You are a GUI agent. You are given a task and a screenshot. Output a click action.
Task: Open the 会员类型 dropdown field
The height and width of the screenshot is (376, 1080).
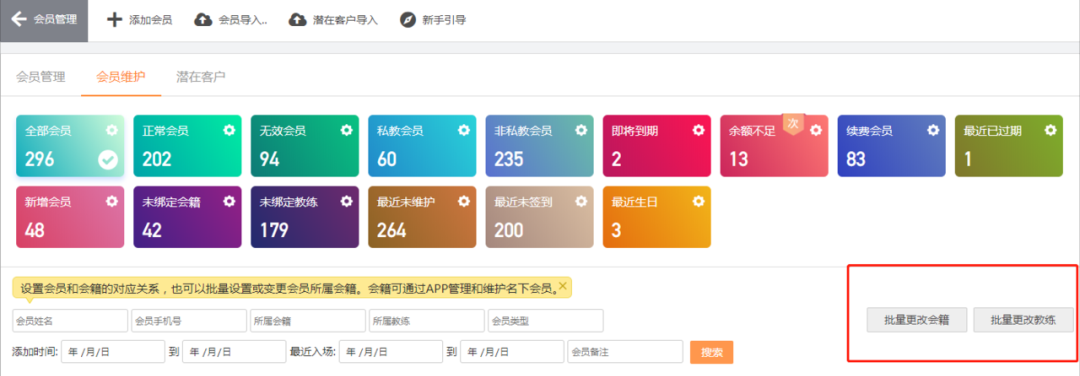pyautogui.click(x=546, y=321)
